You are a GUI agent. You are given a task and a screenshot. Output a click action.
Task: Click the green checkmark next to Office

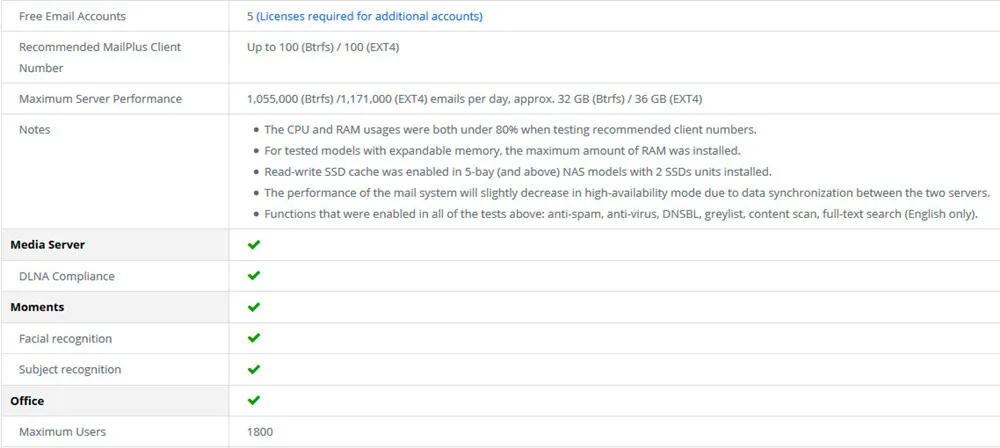click(x=254, y=400)
